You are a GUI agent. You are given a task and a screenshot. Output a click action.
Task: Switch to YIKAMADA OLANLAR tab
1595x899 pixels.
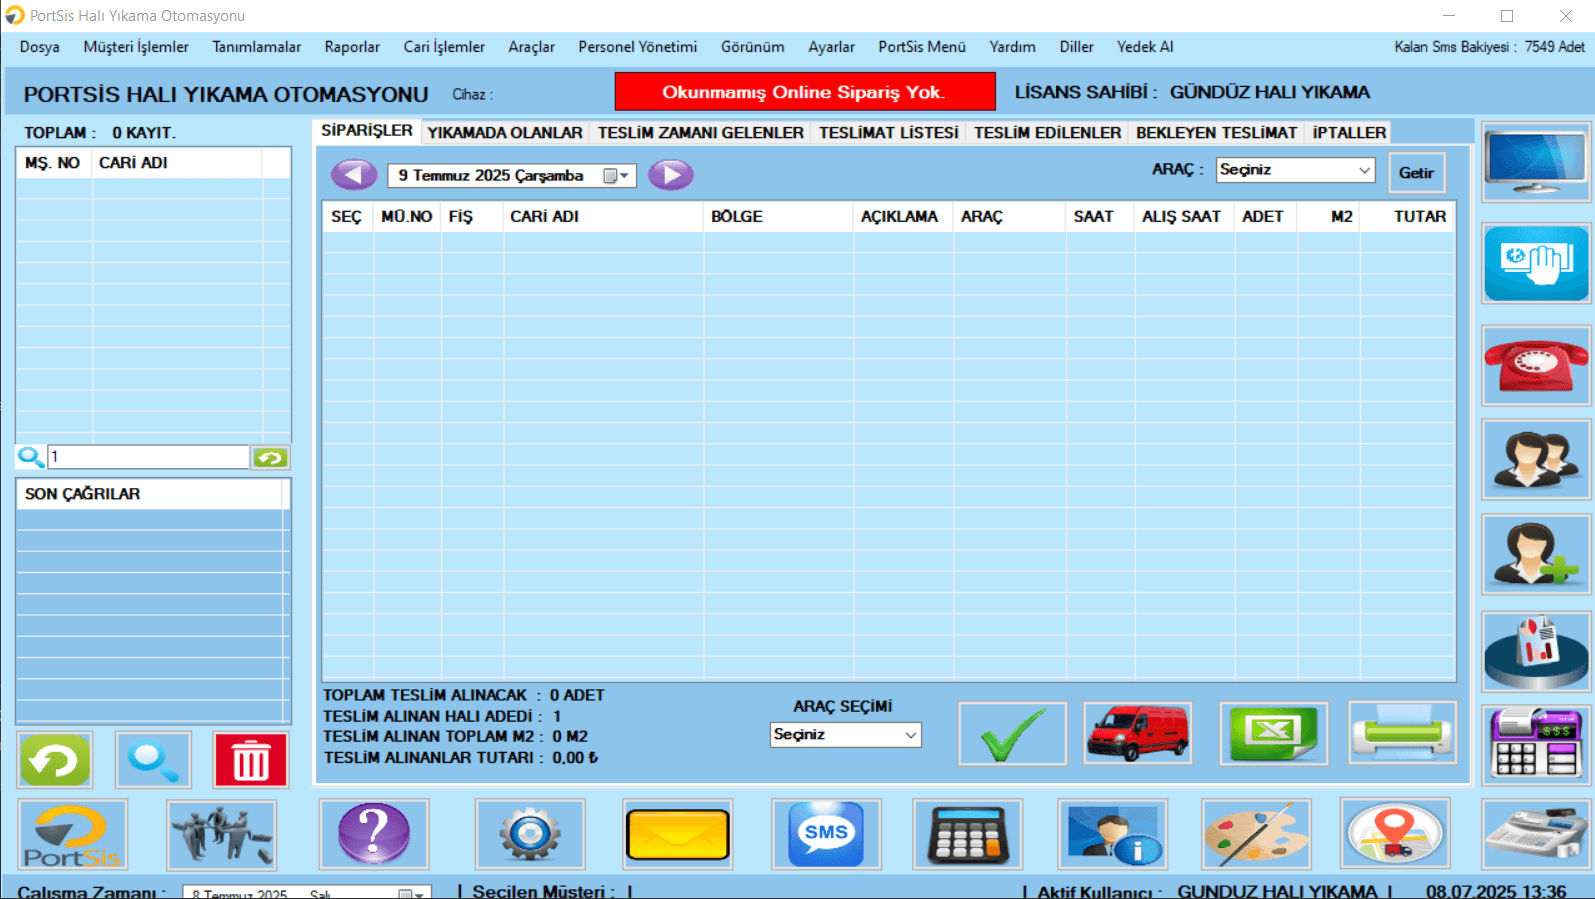[x=504, y=133]
